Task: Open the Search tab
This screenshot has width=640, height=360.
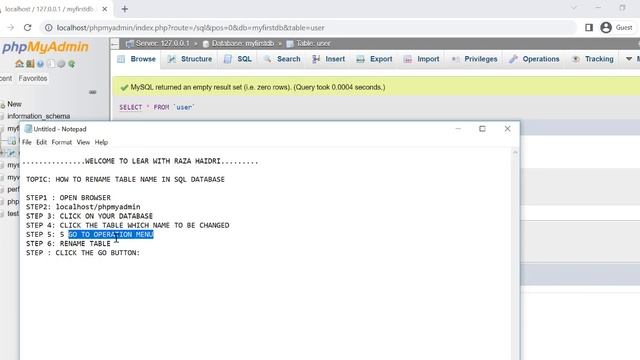Action: tap(282, 59)
